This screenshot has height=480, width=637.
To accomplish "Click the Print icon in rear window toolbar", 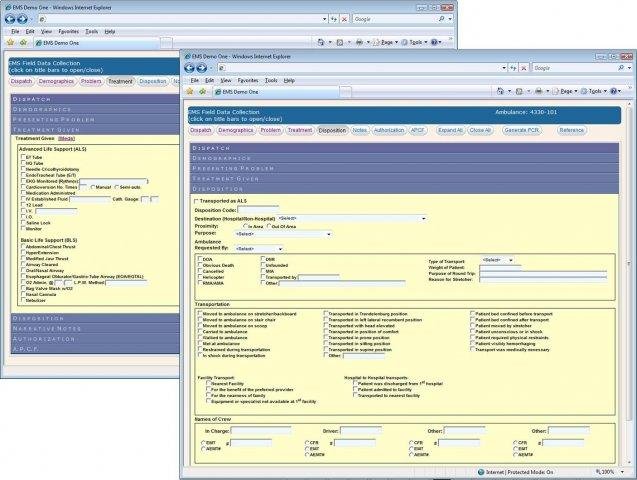I will 359,42.
